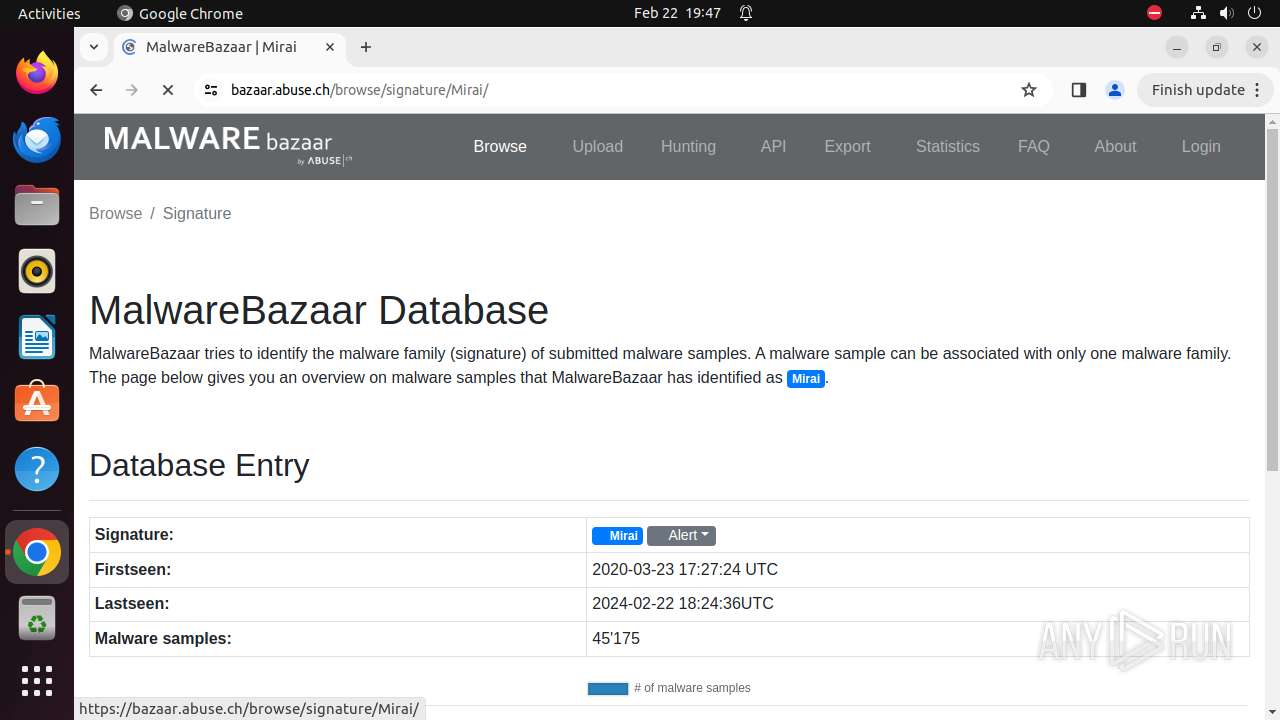Open the Help dock icon
Image resolution: width=1280 pixels, height=720 pixels.
click(x=37, y=469)
